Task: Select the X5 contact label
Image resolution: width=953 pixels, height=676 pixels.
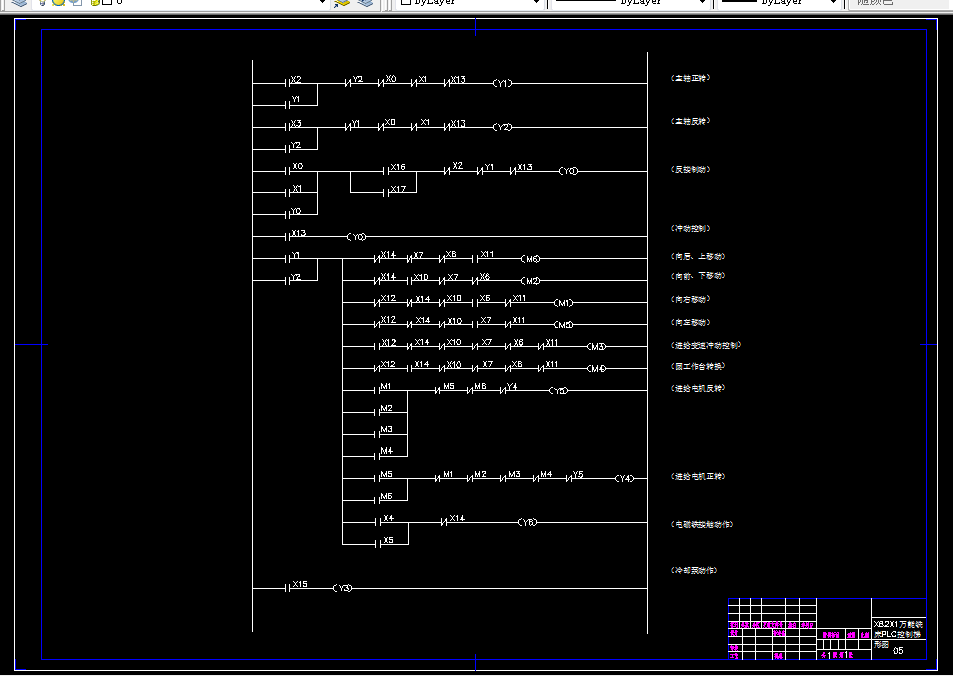Action: pyautogui.click(x=388, y=540)
